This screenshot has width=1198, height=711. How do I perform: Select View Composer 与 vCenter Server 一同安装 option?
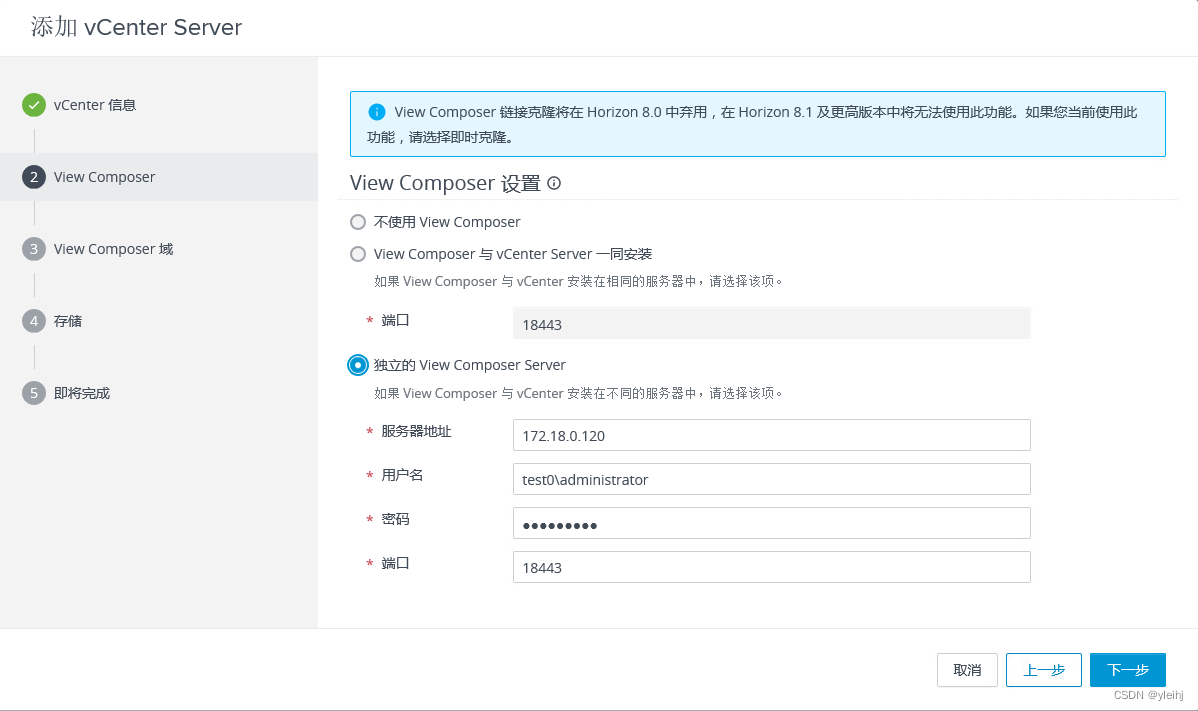point(358,254)
